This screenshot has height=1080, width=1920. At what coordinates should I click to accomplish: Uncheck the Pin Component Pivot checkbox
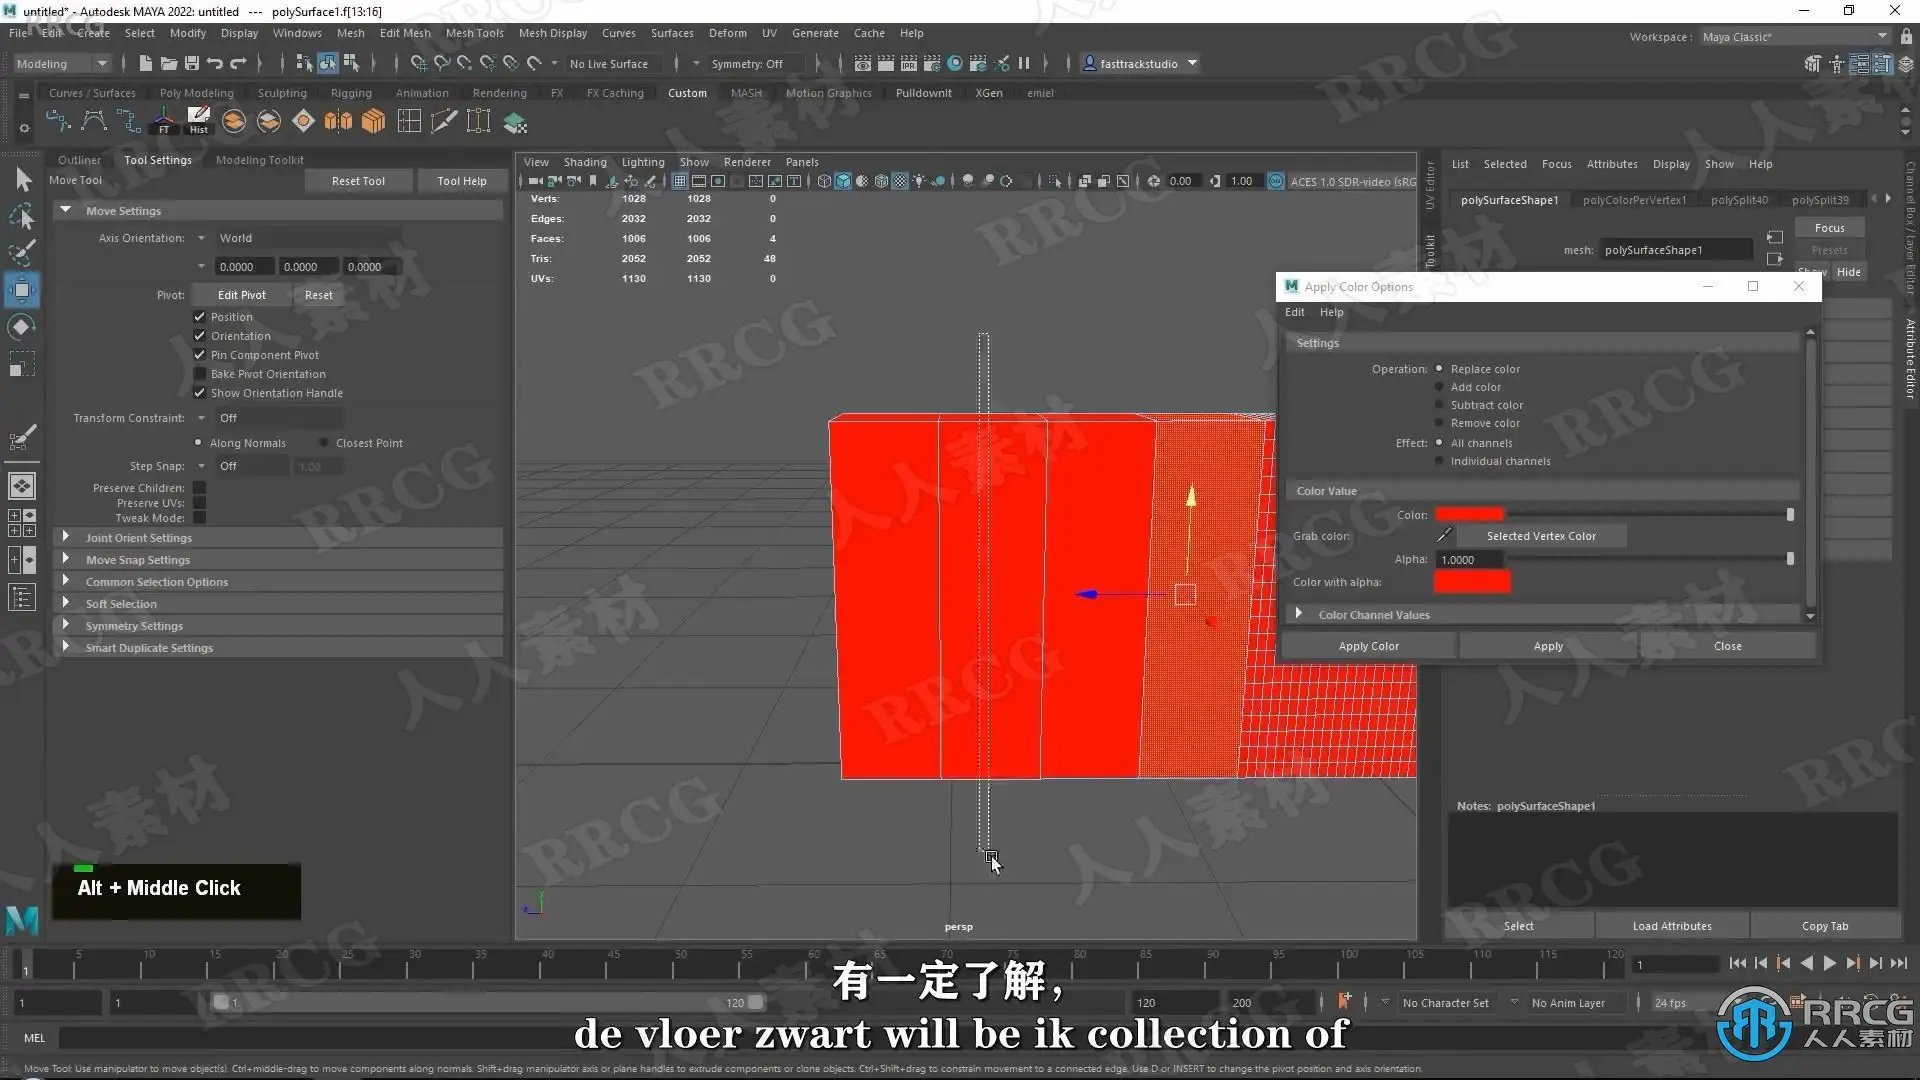tap(199, 355)
